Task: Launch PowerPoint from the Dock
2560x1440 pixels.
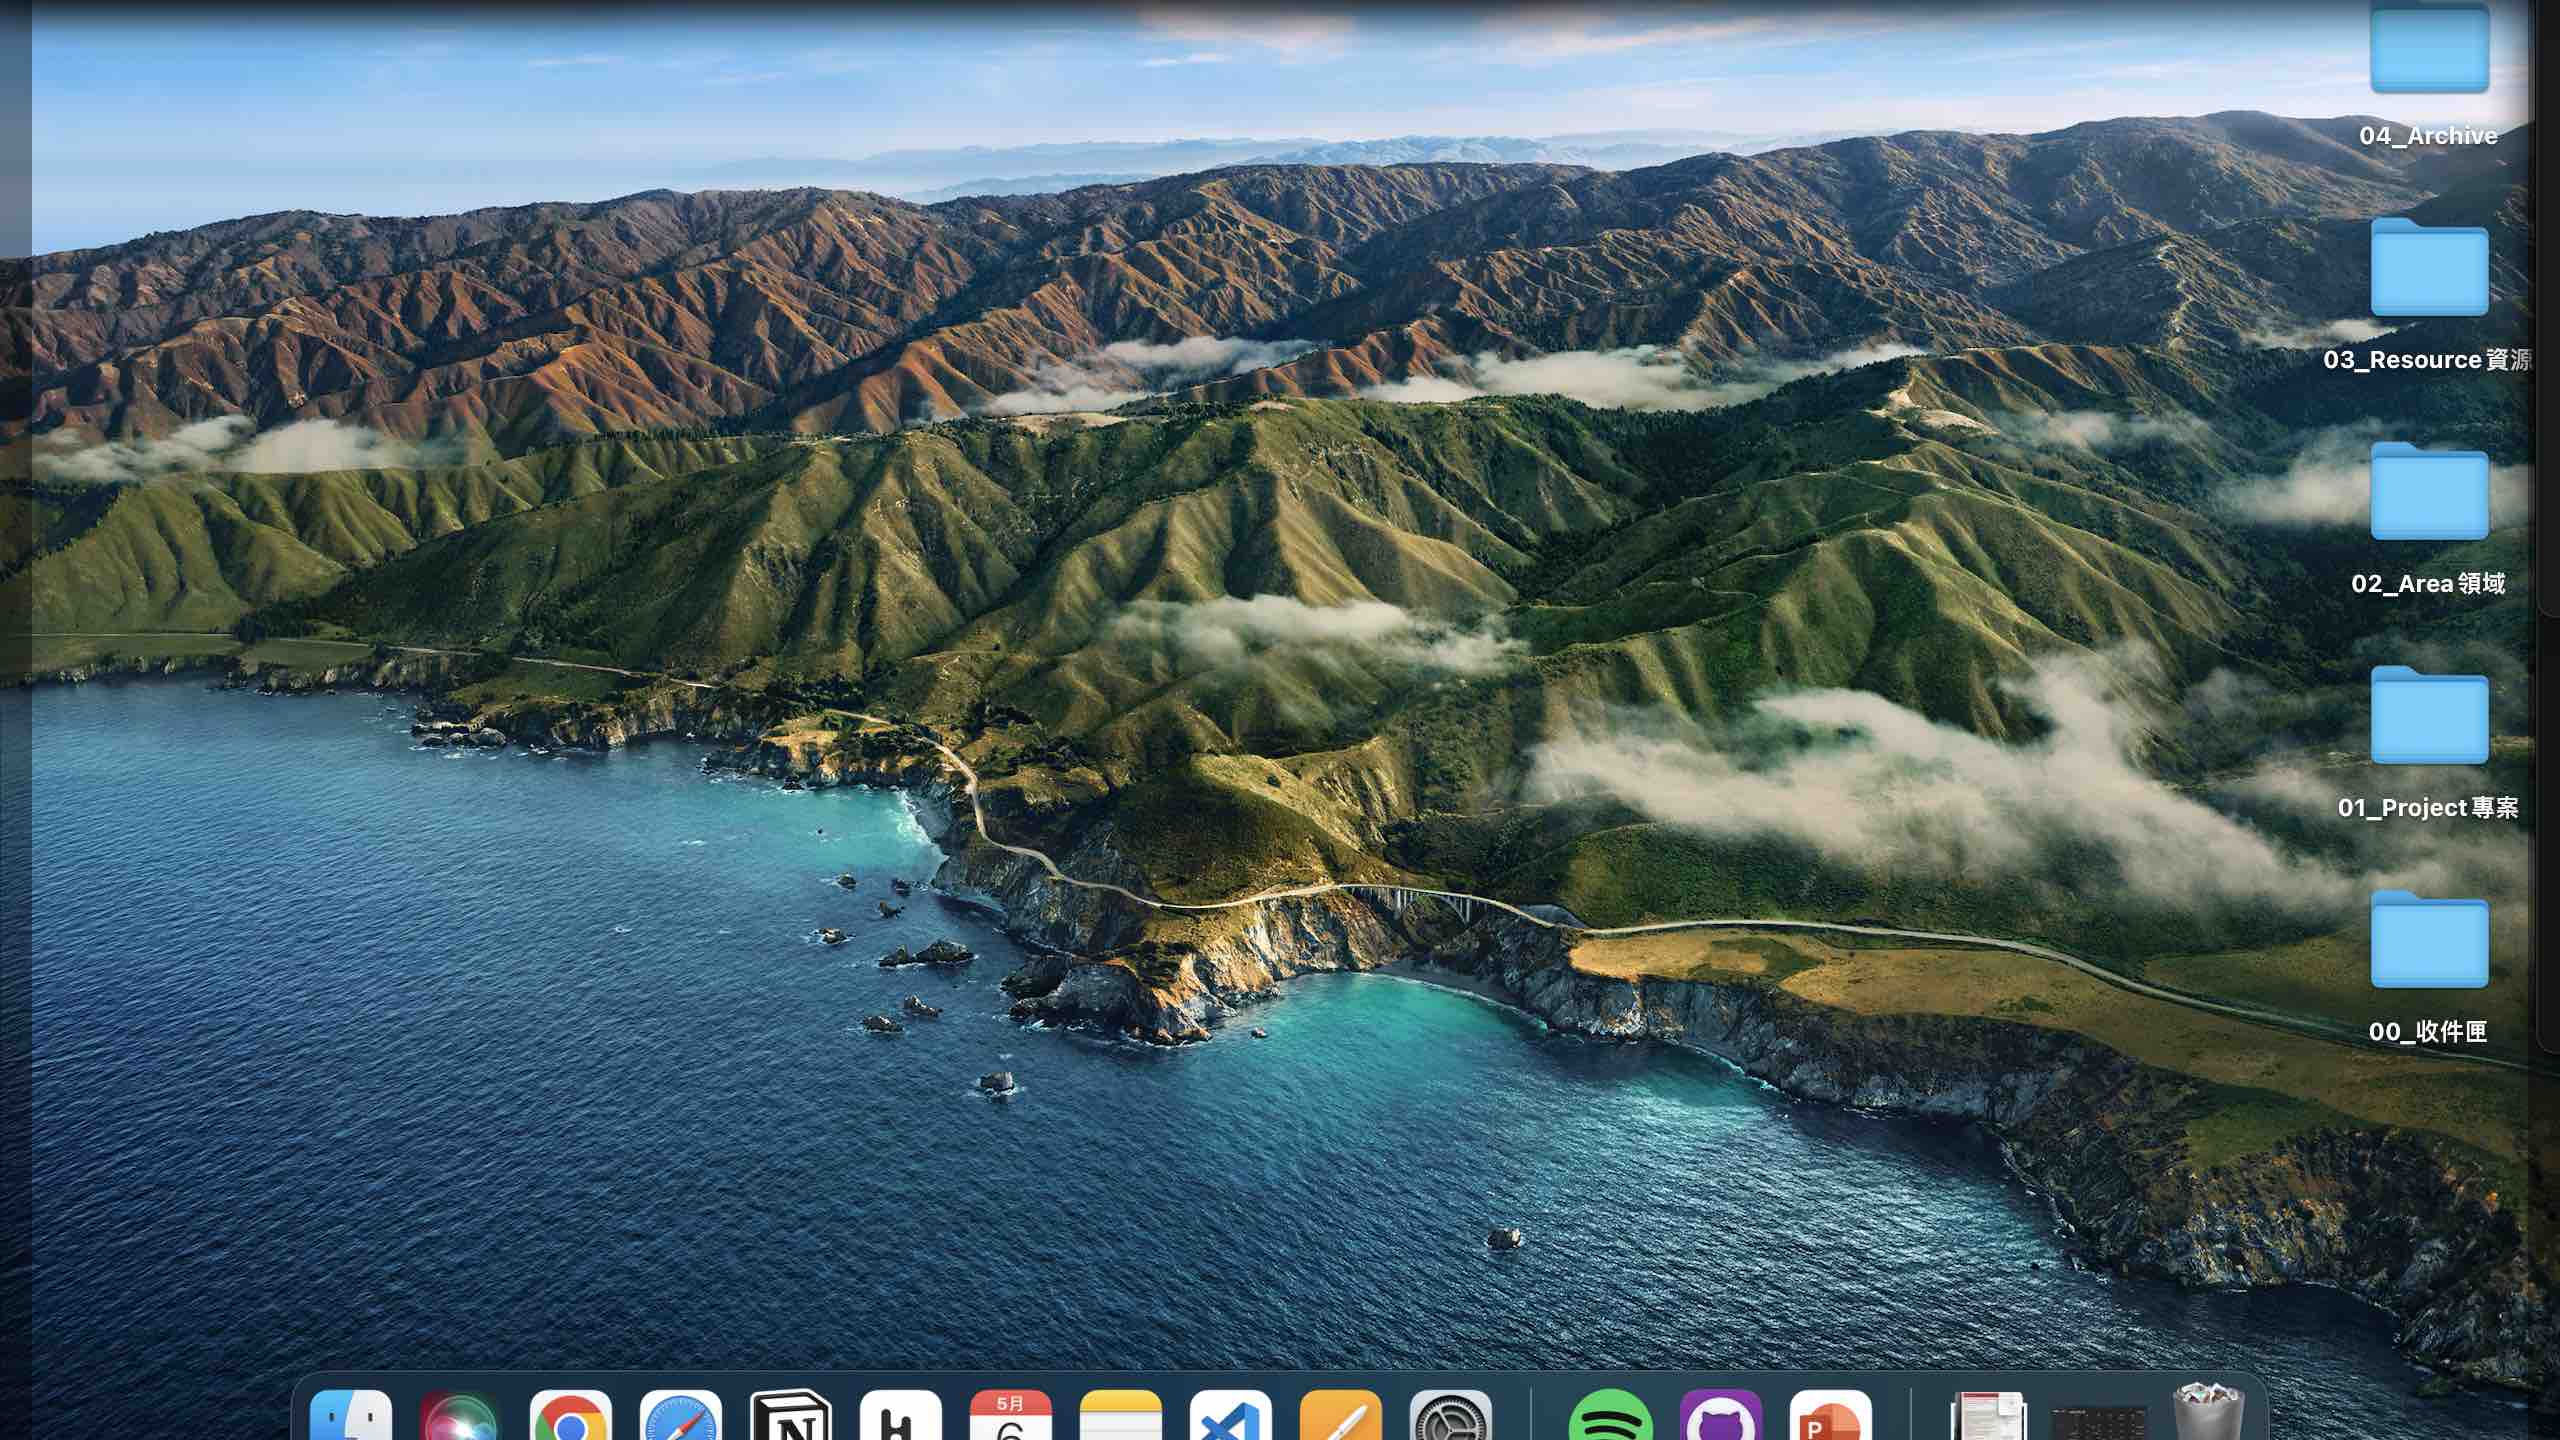Action: point(1831,1415)
